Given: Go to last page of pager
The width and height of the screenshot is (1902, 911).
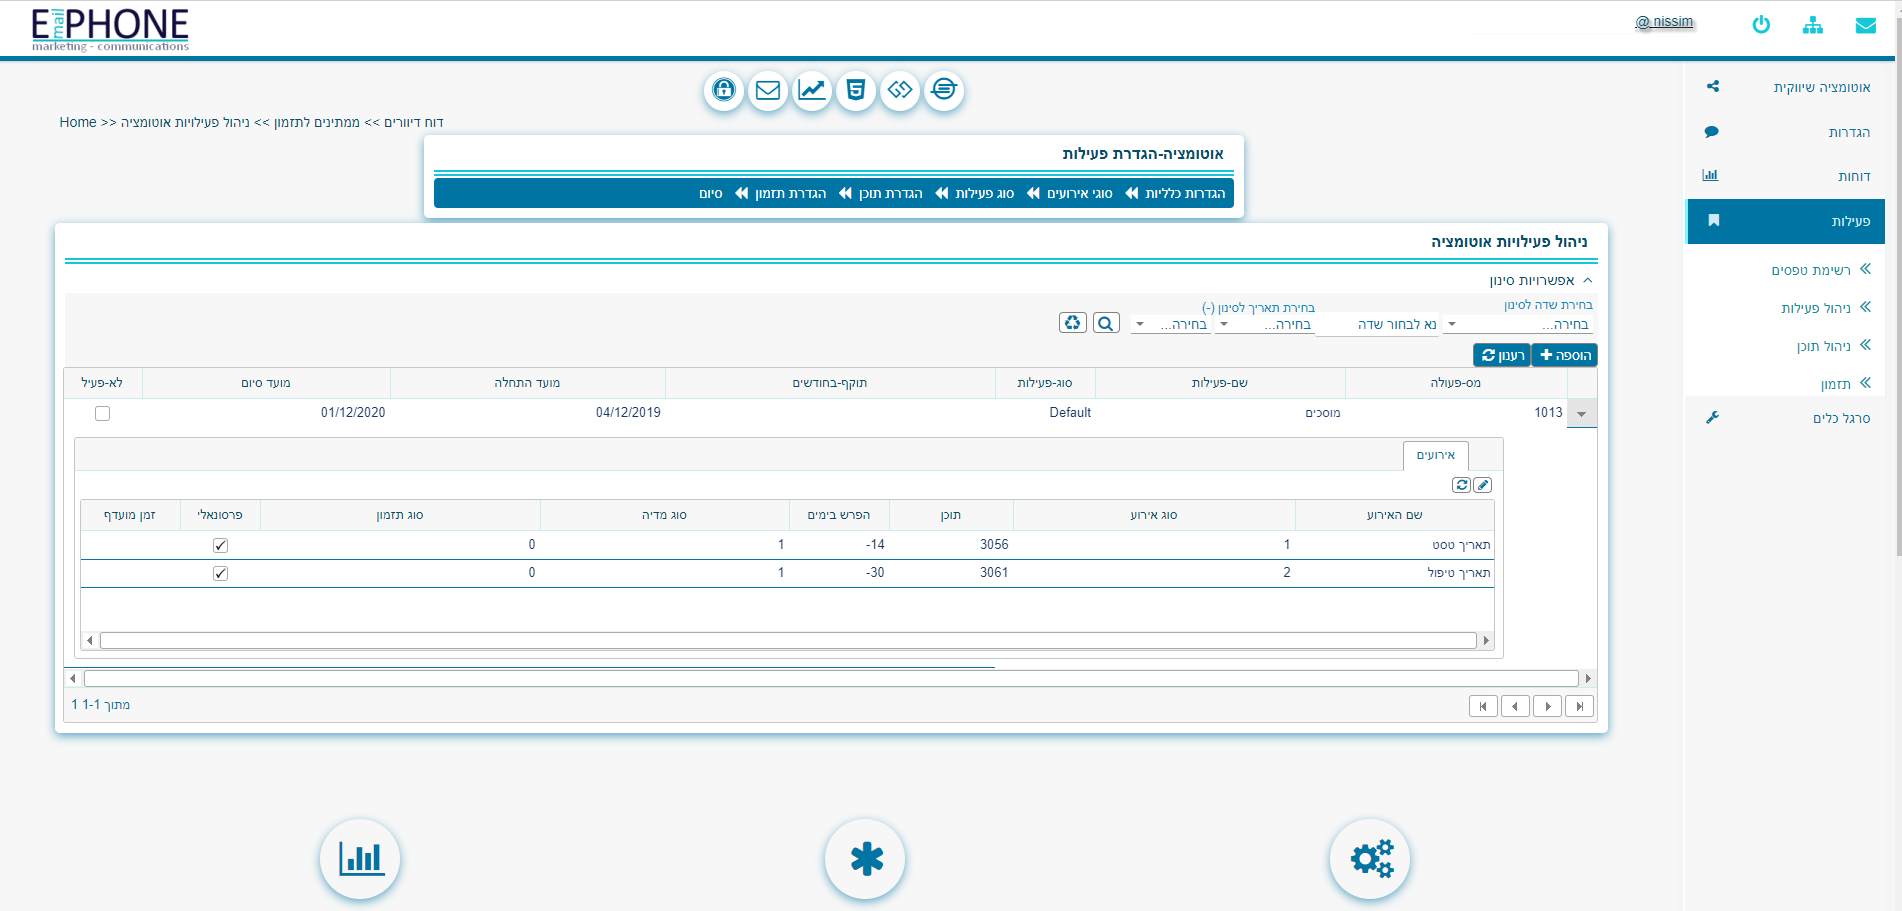Looking at the screenshot, I should 1579,706.
